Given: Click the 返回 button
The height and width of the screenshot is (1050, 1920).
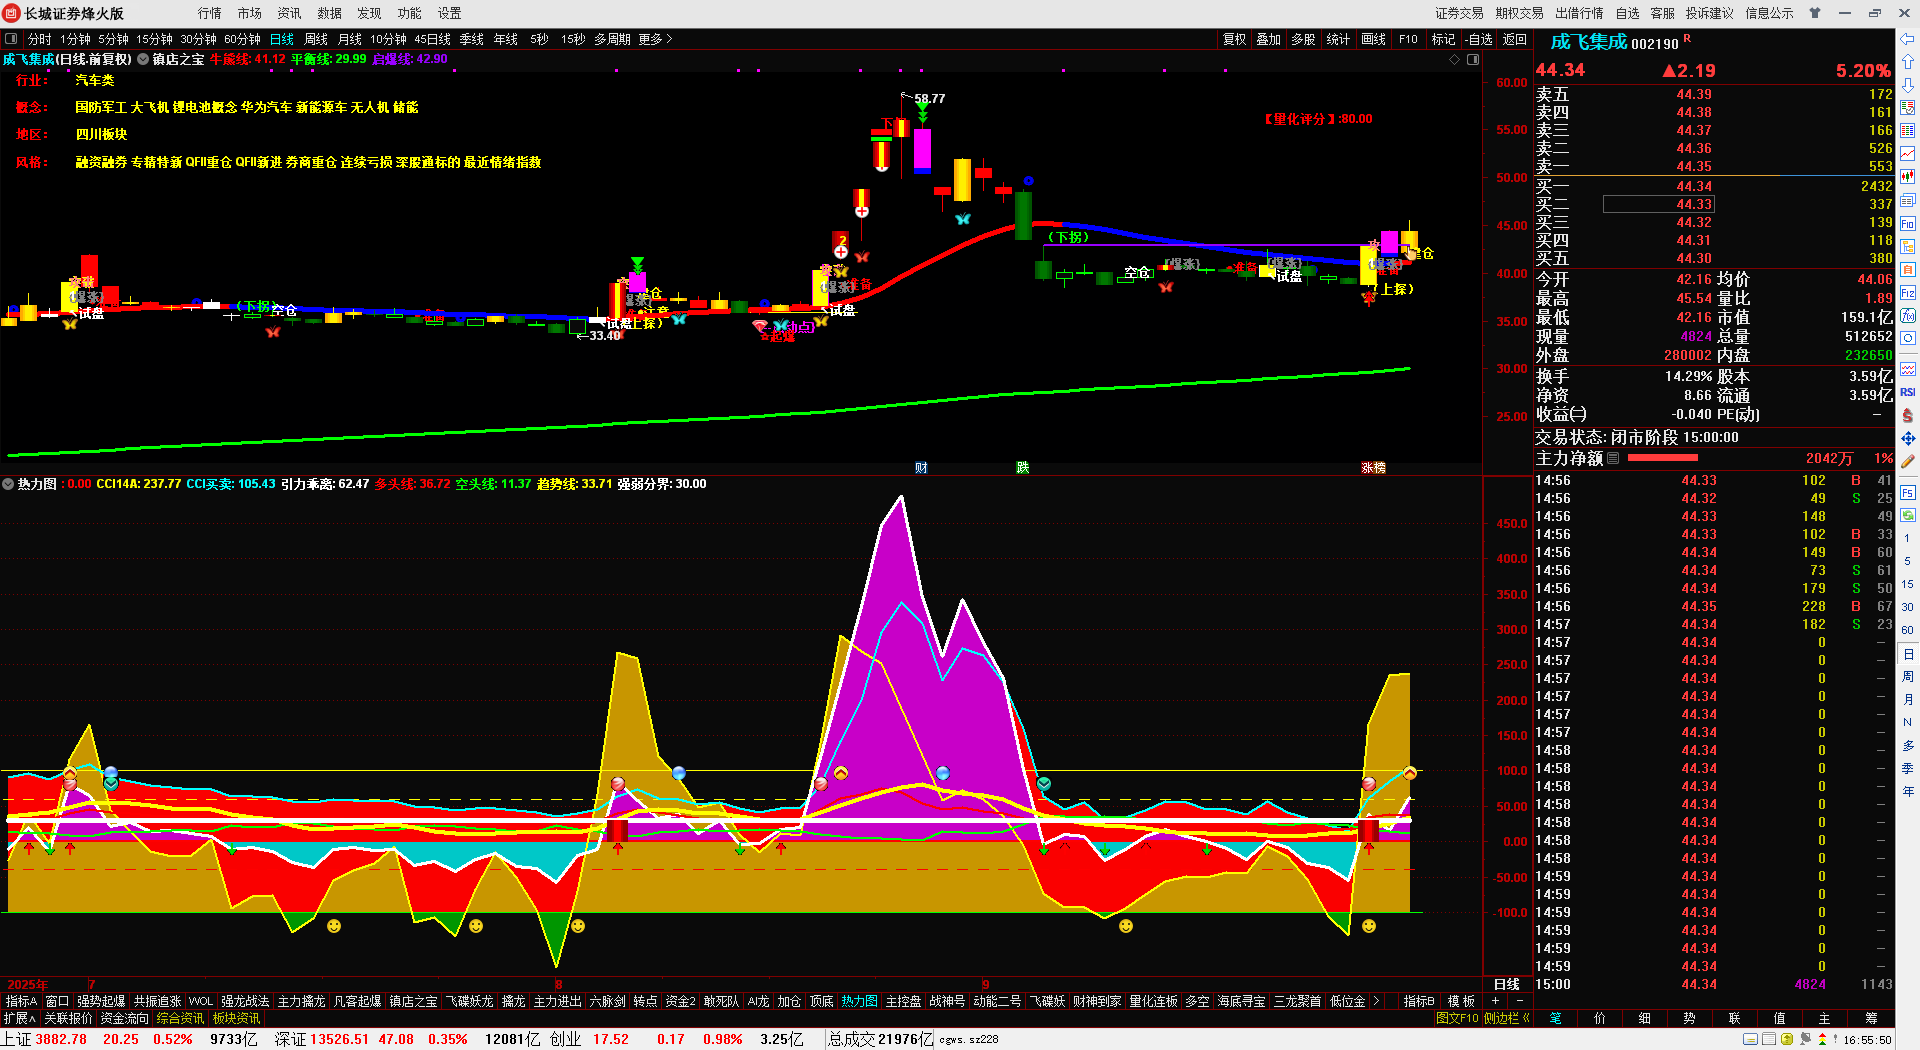Looking at the screenshot, I should point(1515,39).
